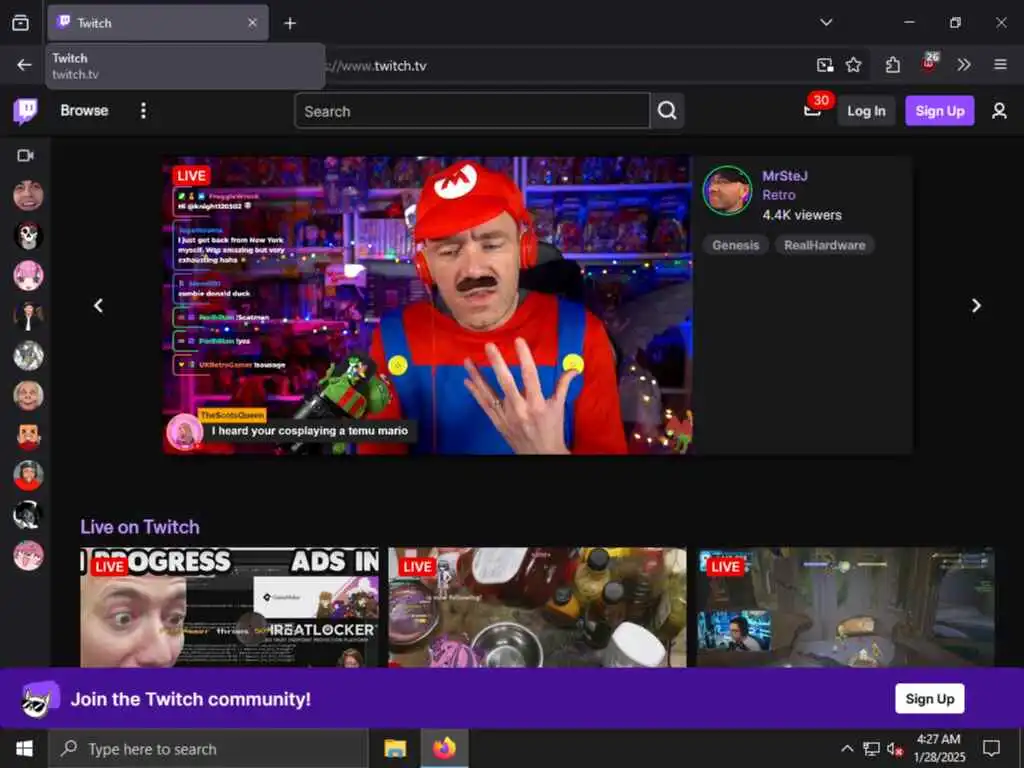Open the taskbar clock showing 4:27 AM
Viewport: 1024px width, 768px height.
[938, 748]
